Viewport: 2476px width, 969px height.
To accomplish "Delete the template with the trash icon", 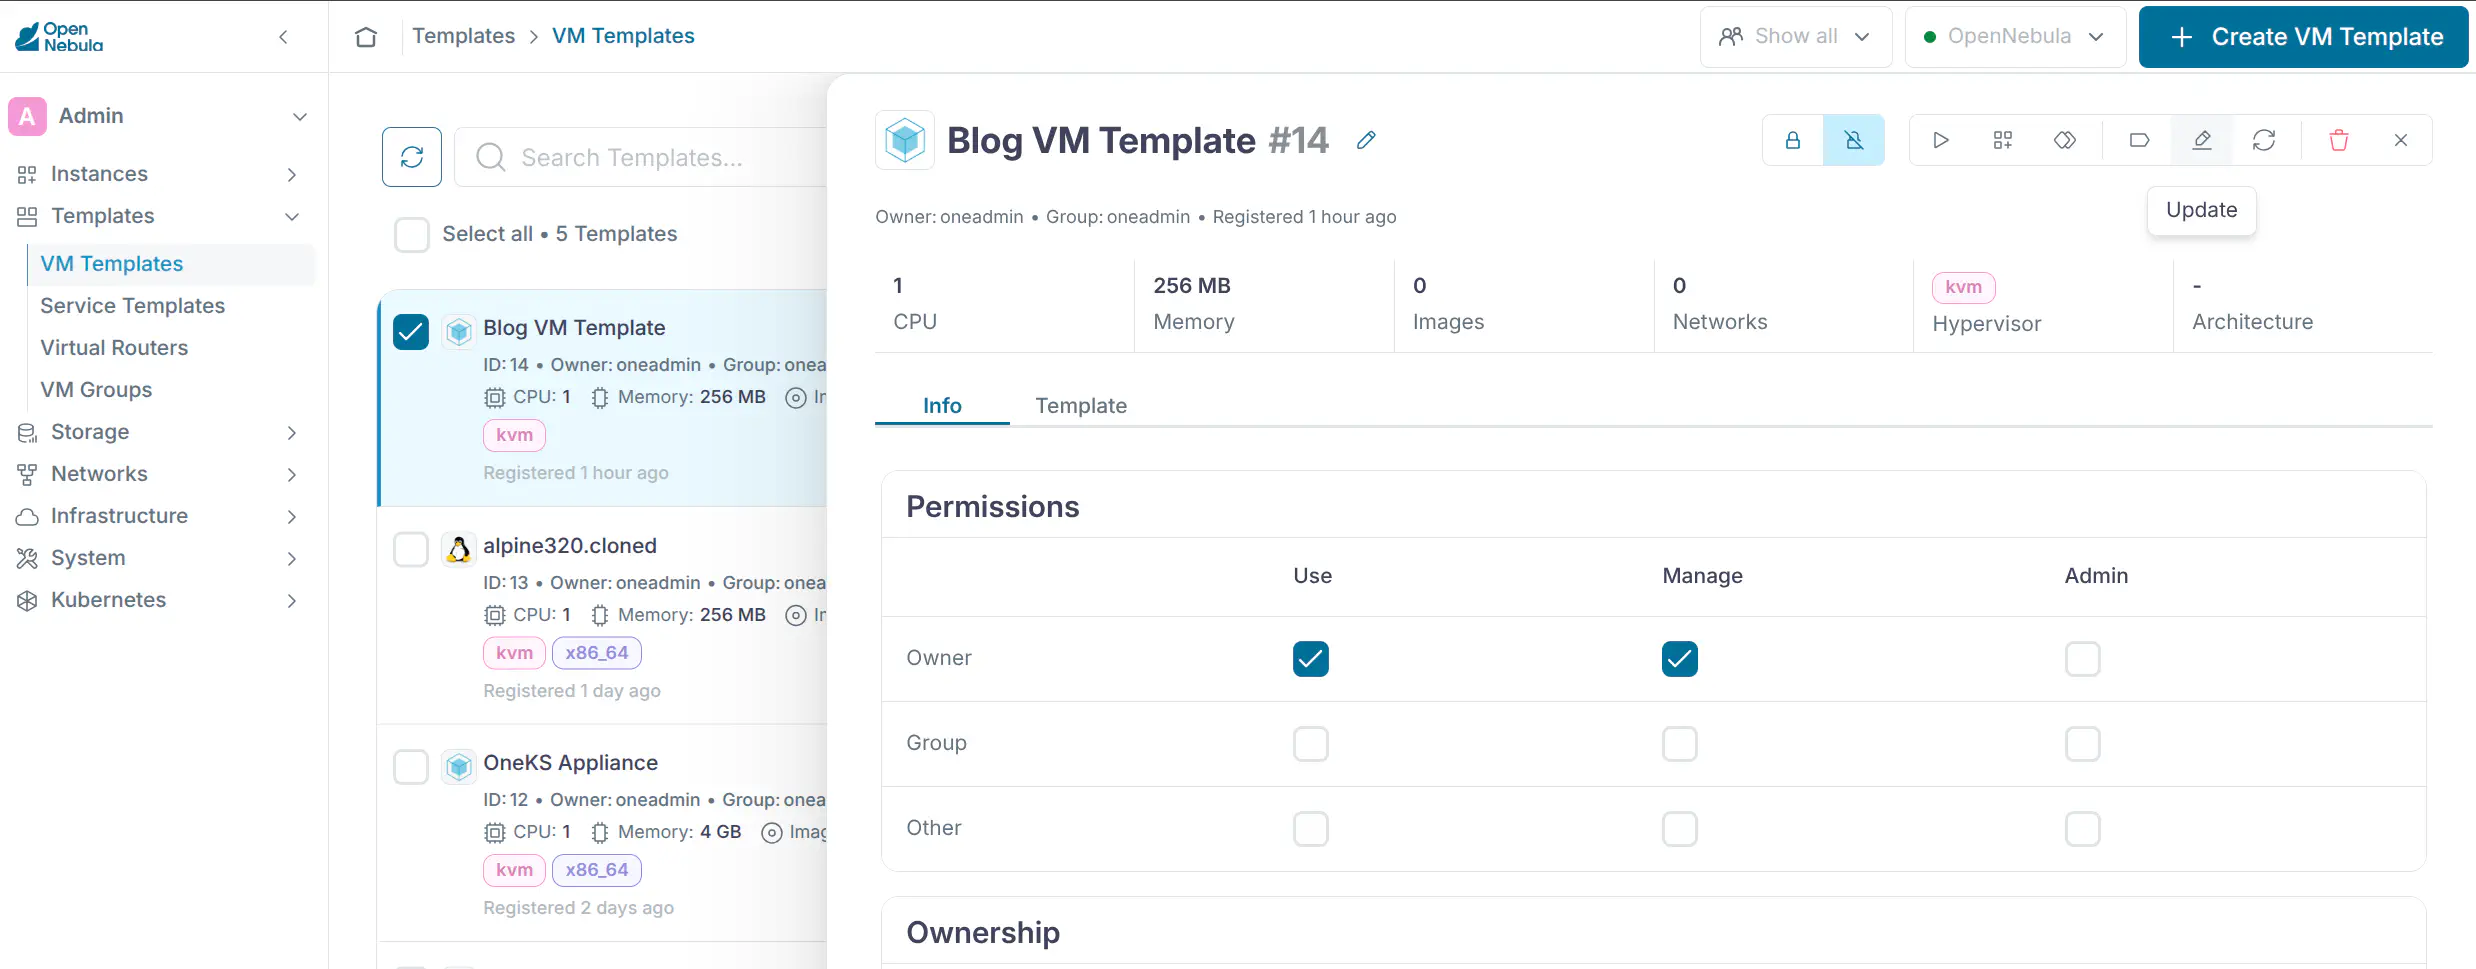I will [2339, 140].
